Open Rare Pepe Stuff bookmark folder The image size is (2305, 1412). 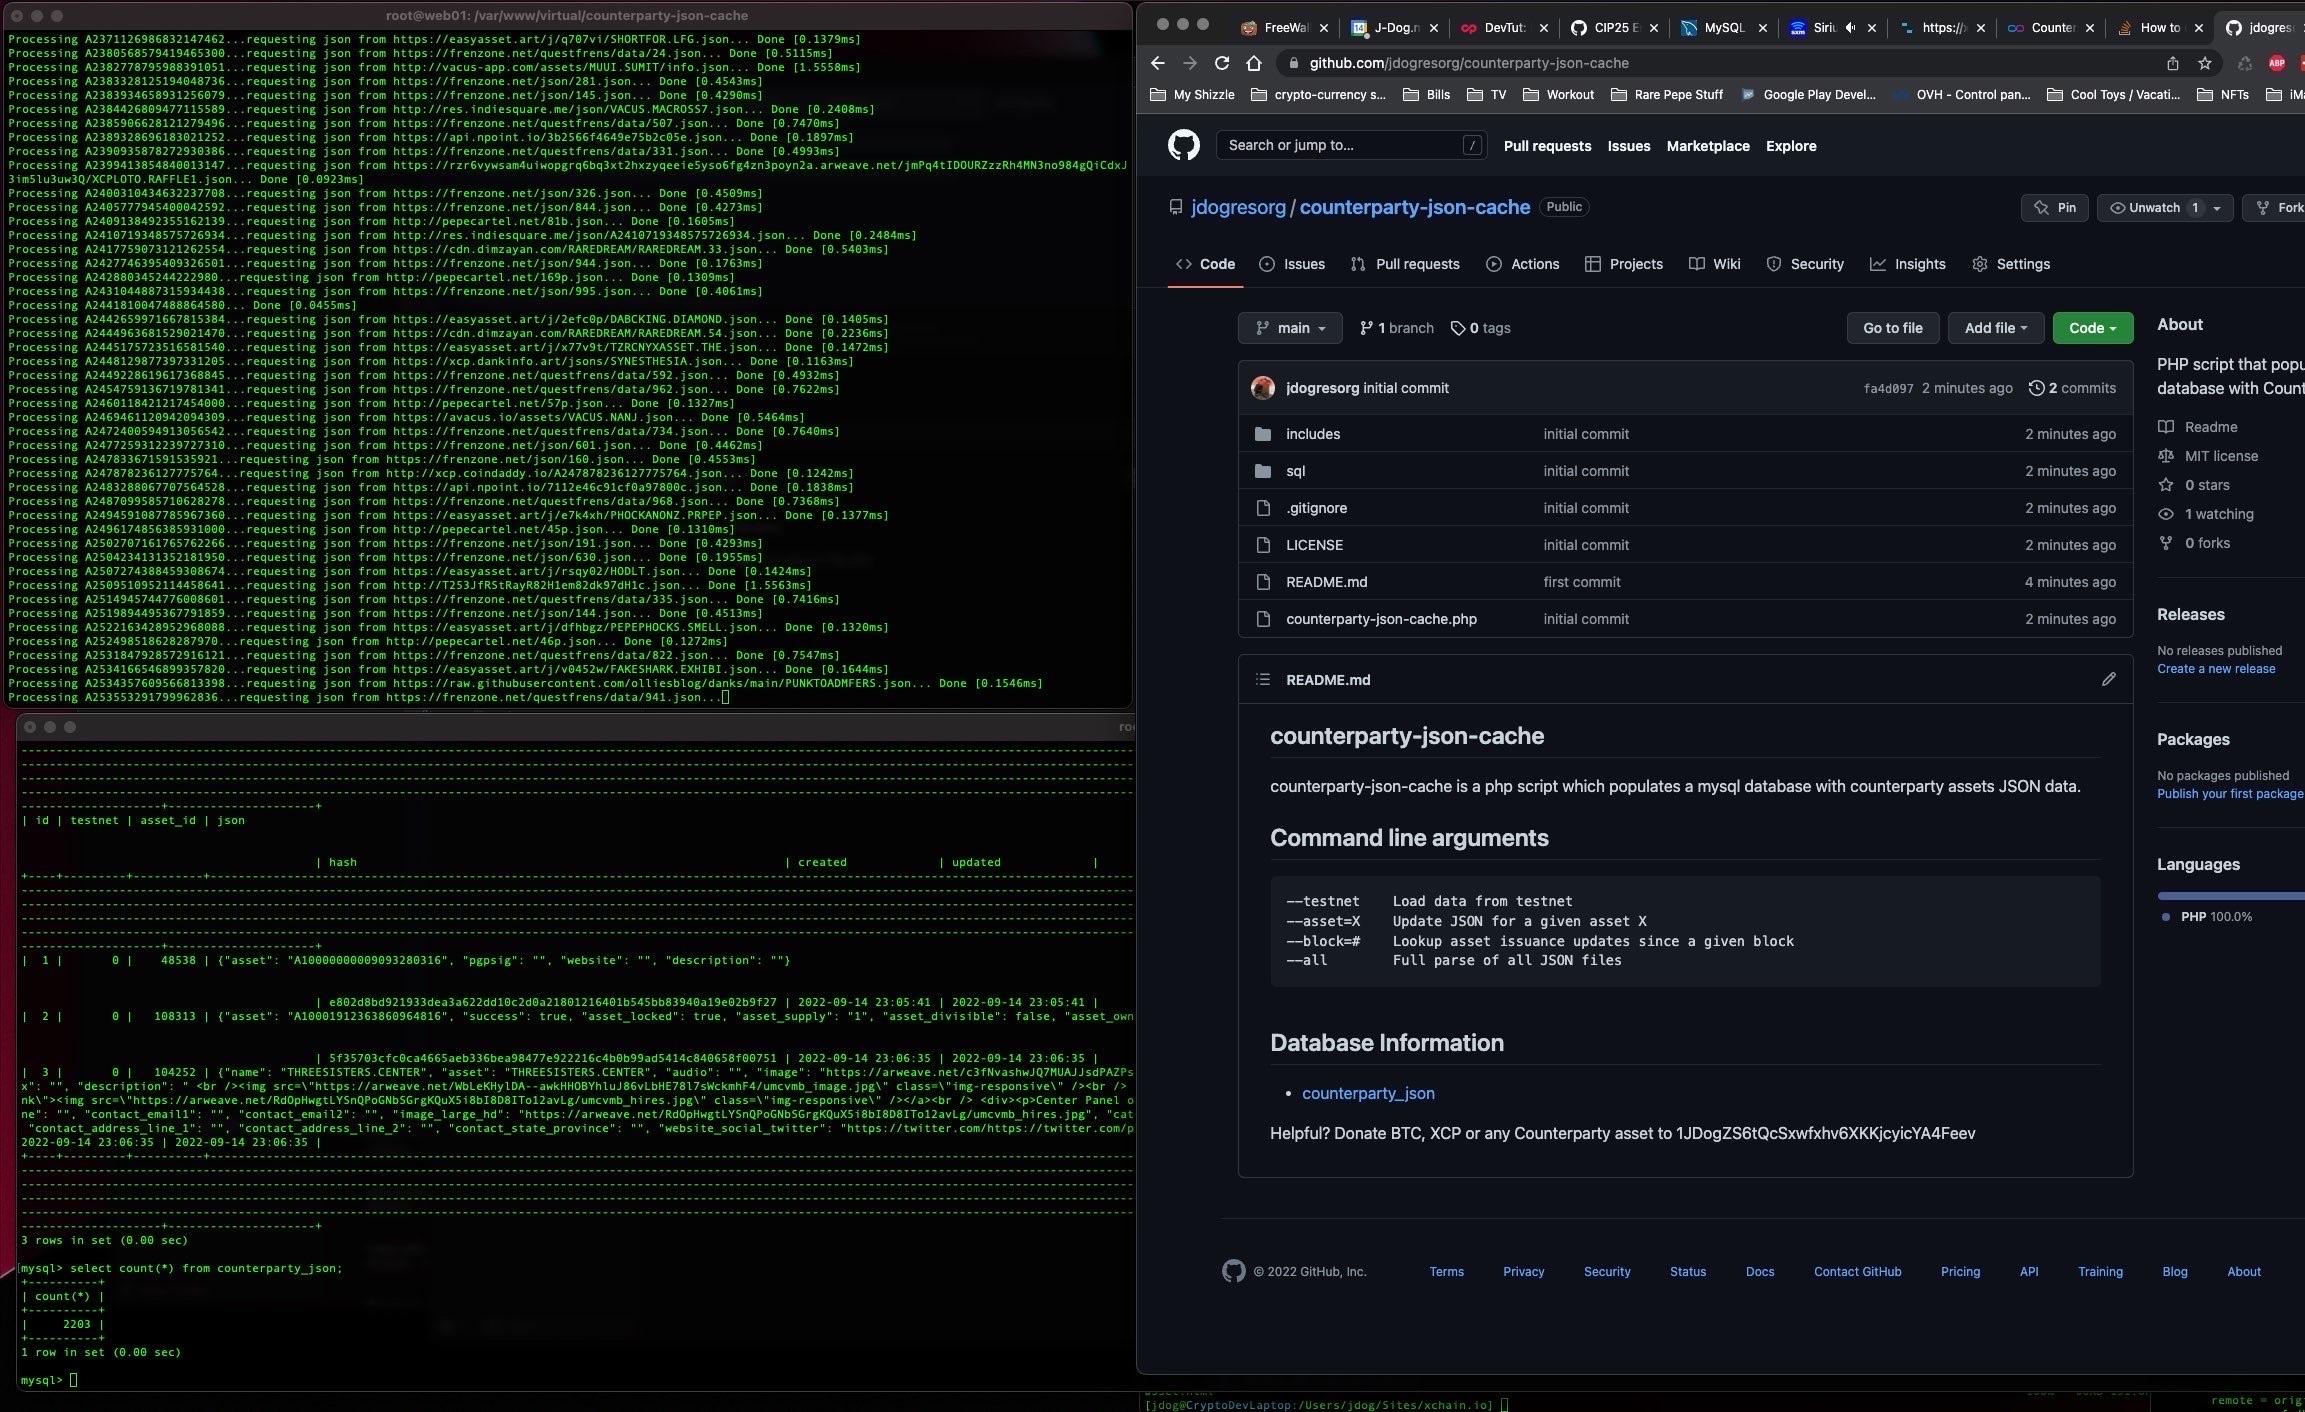pos(1667,95)
